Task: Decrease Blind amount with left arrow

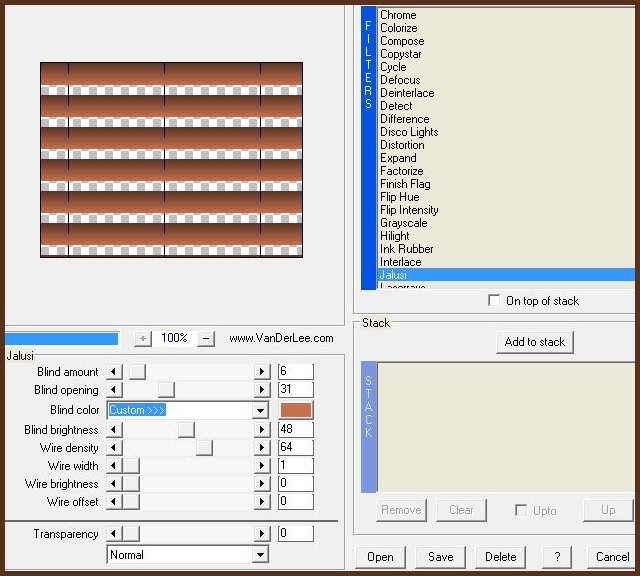Action: pyautogui.click(x=114, y=371)
